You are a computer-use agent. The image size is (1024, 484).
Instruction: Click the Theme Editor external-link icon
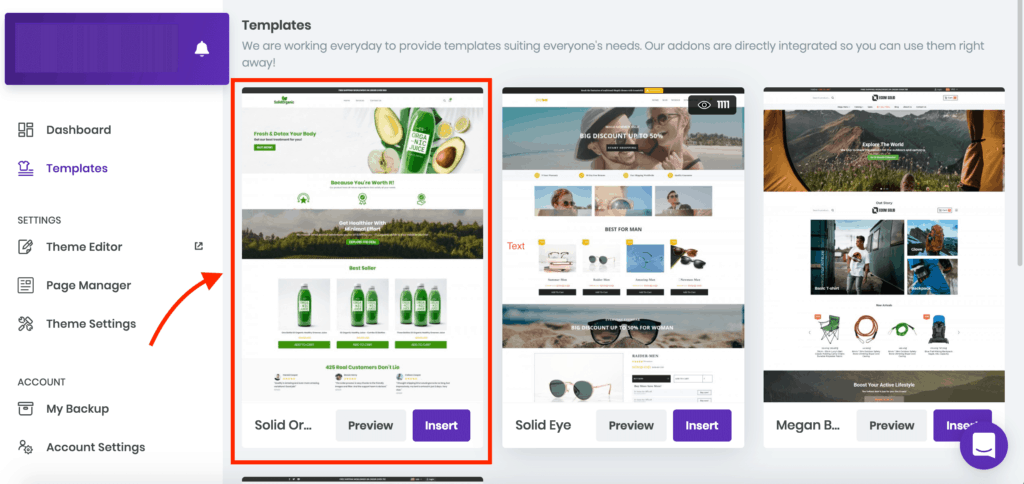(x=199, y=246)
